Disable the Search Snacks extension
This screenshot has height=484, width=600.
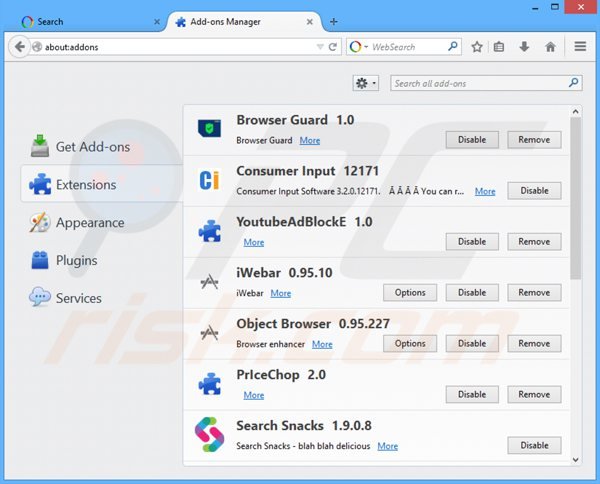click(534, 445)
